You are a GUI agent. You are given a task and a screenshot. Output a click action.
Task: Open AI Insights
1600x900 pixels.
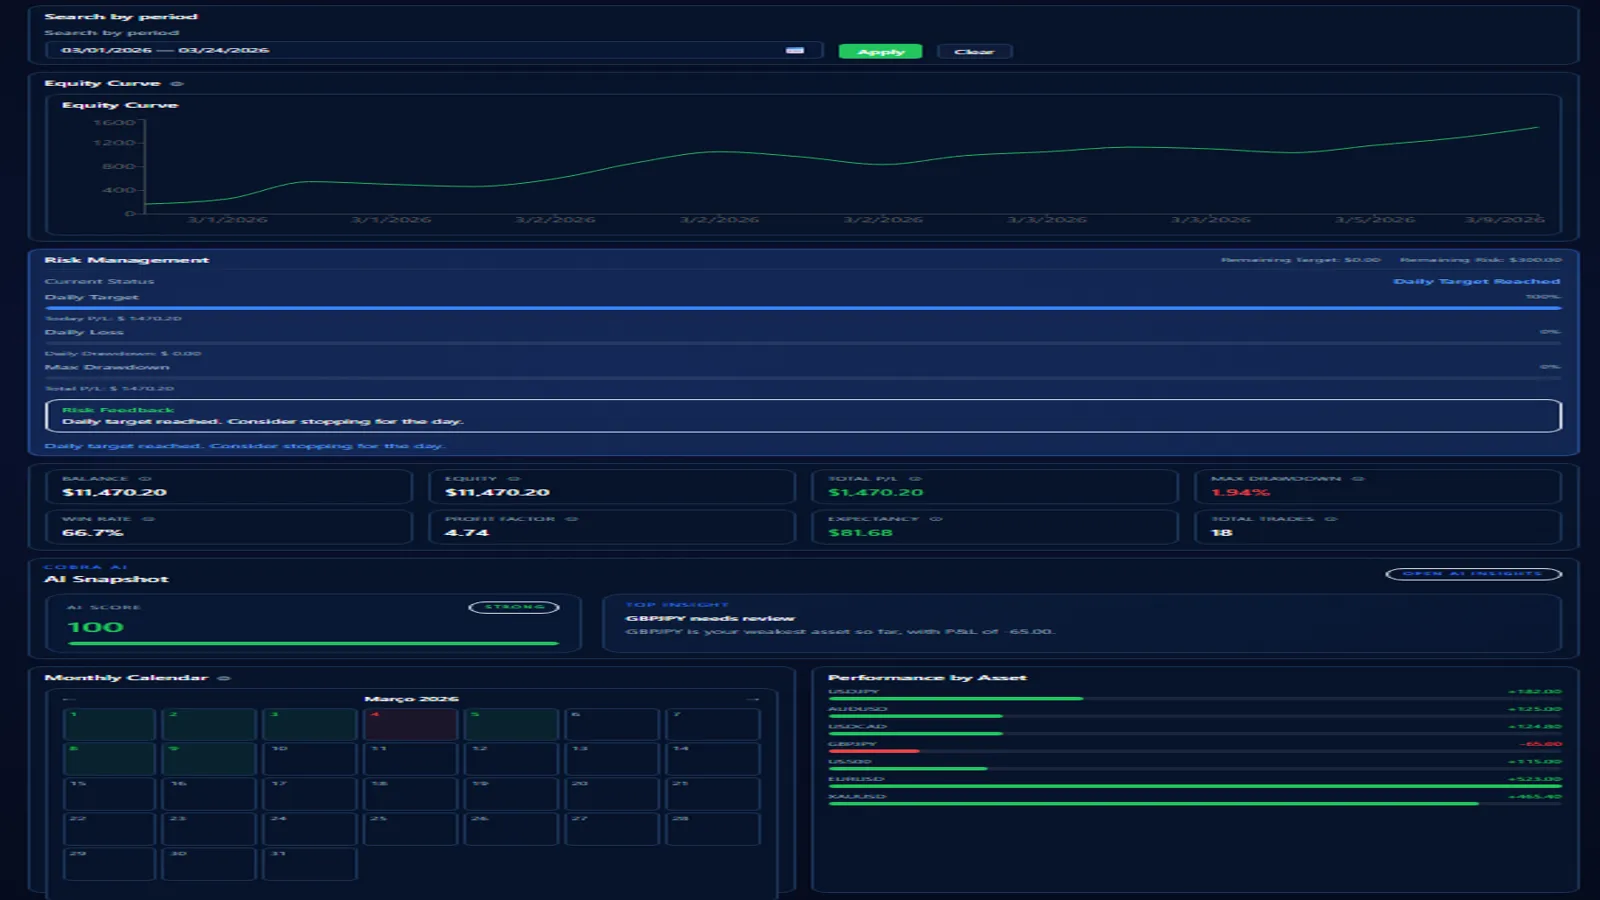[1472, 574]
